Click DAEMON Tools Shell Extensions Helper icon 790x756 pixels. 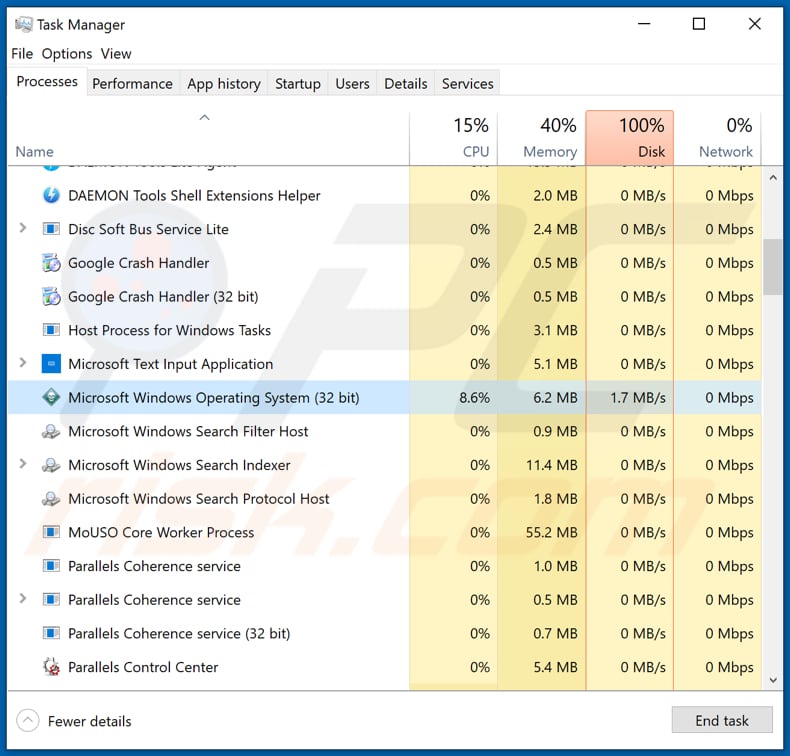(51, 195)
